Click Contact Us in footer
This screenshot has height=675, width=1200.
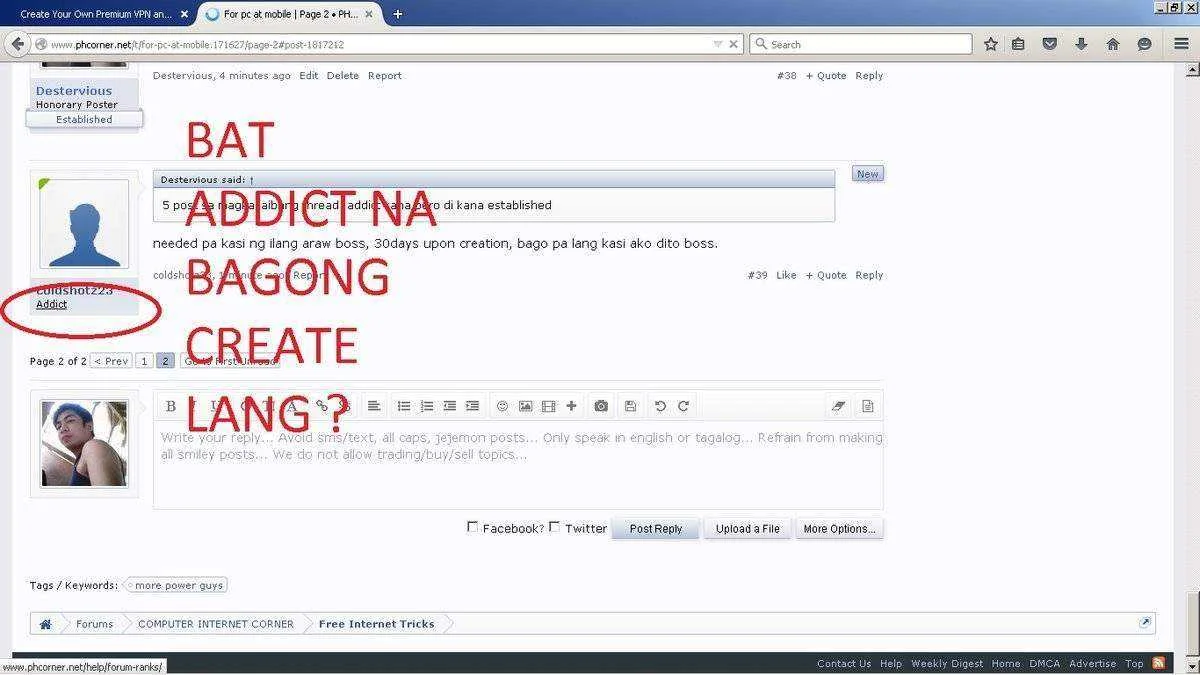tap(844, 663)
